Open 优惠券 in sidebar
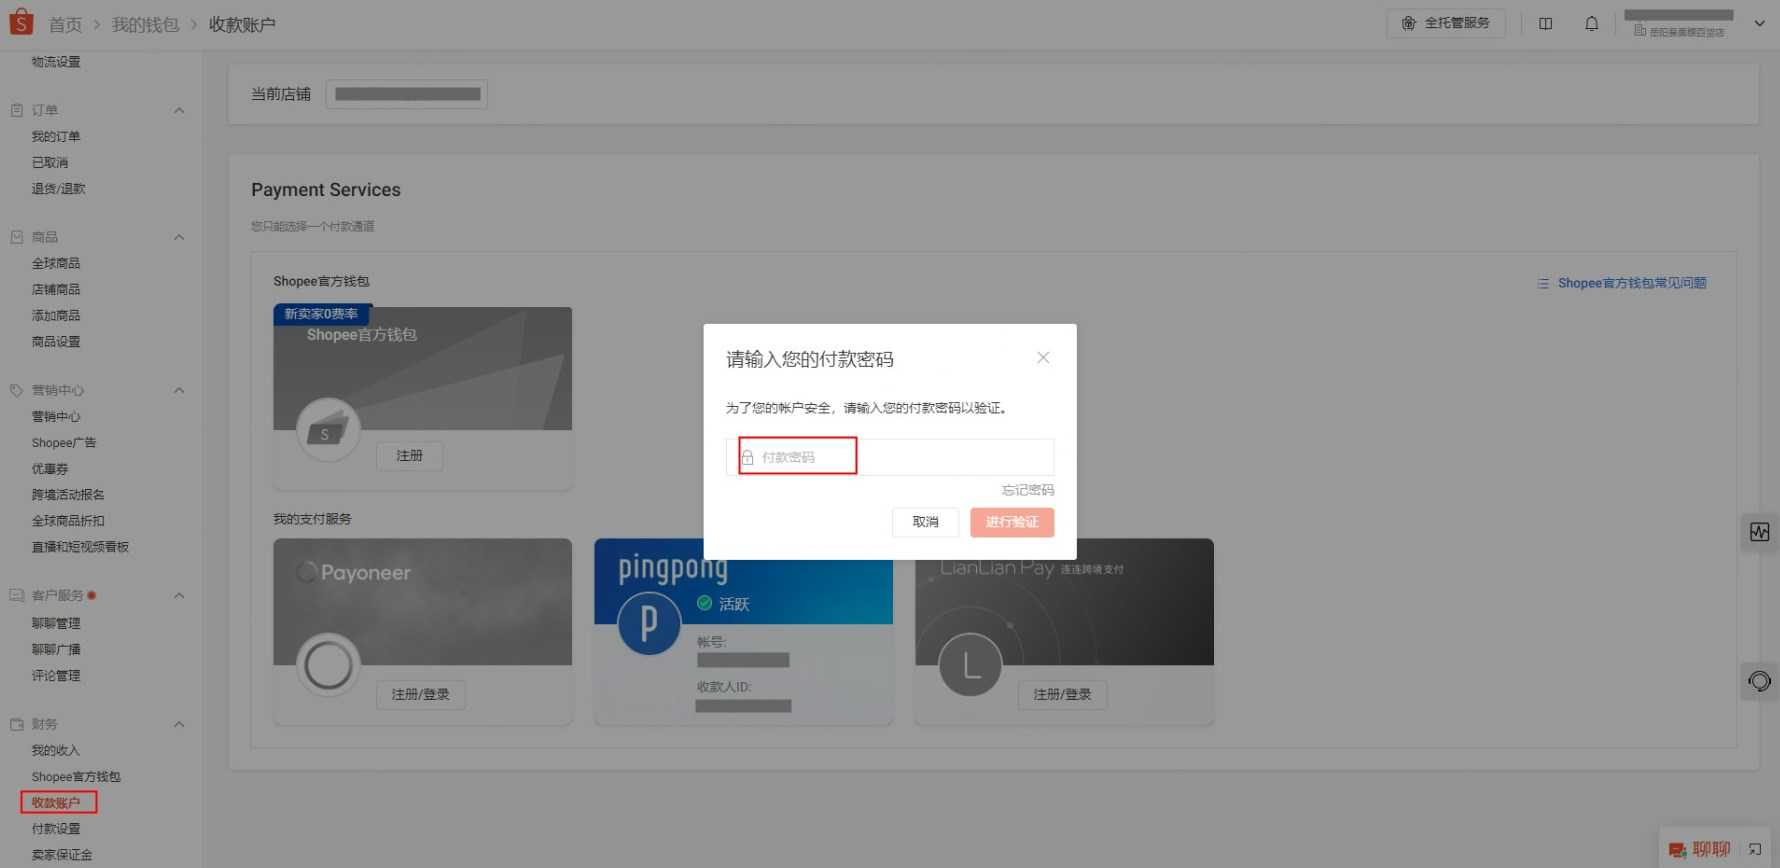The height and width of the screenshot is (868, 1780). pos(50,468)
